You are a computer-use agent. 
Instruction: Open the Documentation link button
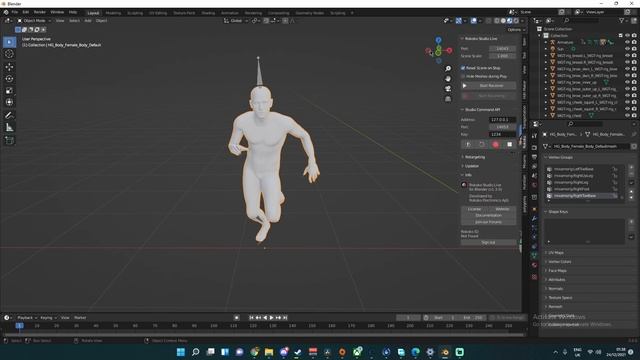pyautogui.click(x=489, y=216)
